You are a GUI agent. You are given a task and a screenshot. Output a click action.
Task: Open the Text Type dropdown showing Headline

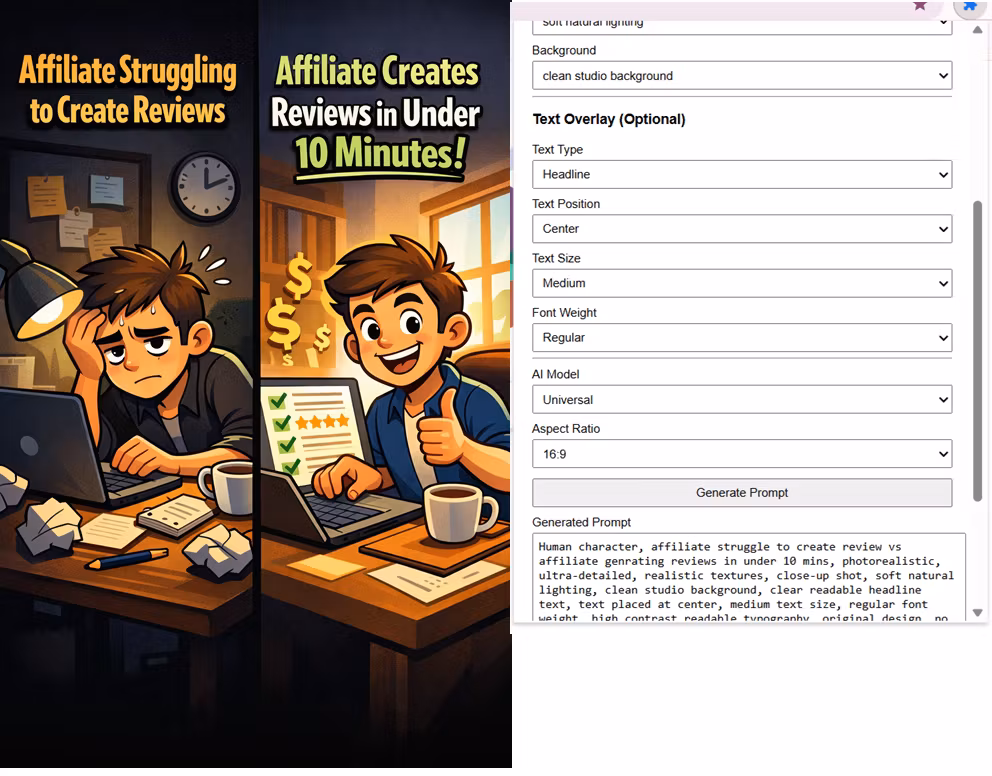point(741,175)
